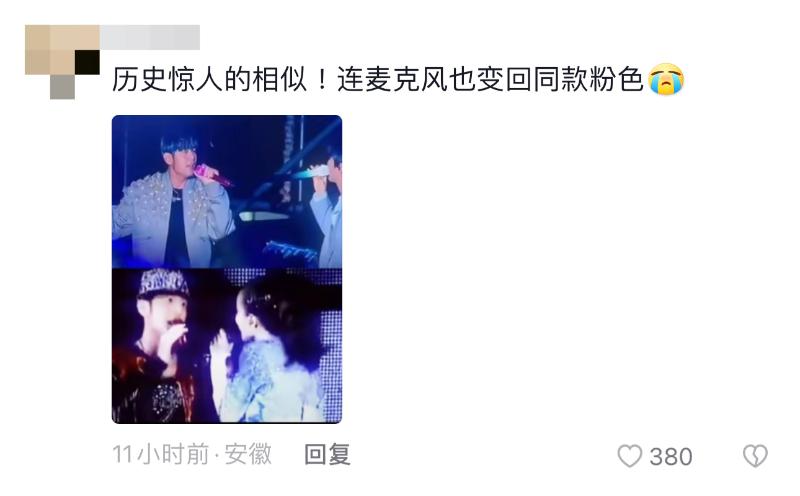This screenshot has height=496, width=800.
Task: Click the top photo with pink microphone
Action: (227, 191)
